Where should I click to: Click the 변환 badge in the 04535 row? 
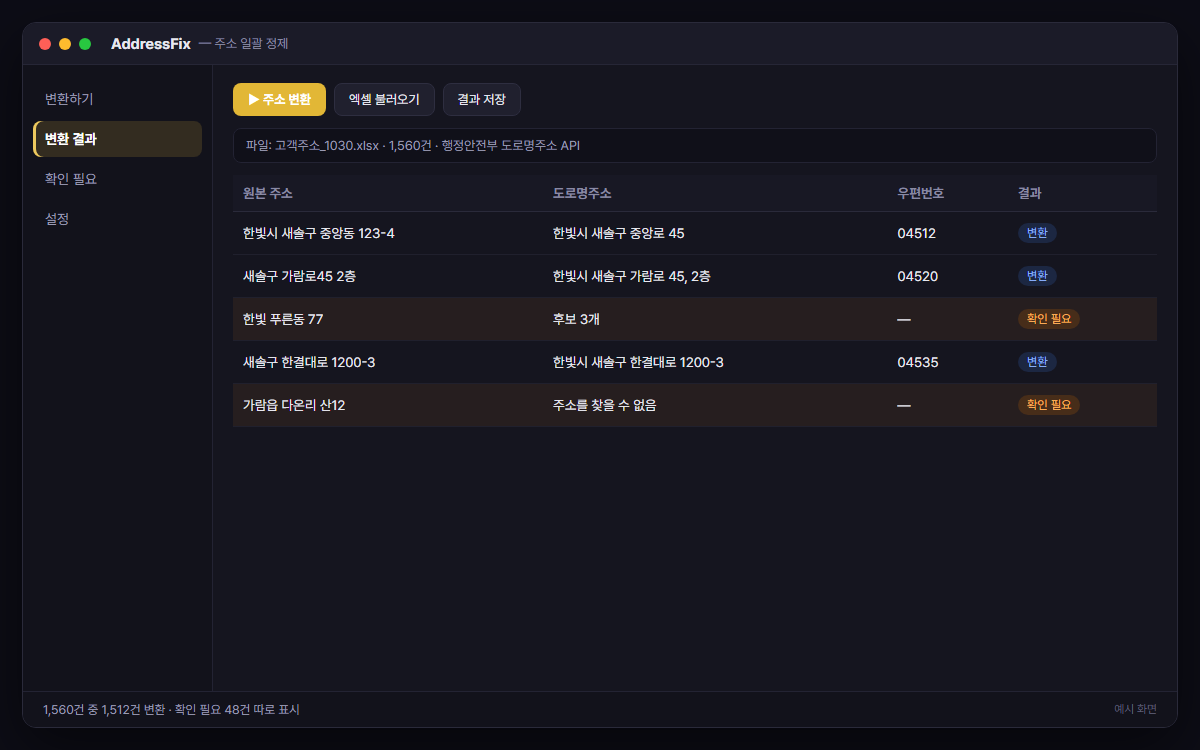[x=1037, y=362]
